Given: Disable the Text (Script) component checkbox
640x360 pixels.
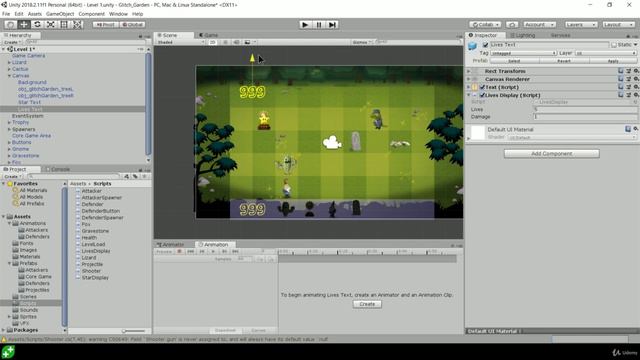Looking at the screenshot, I should pos(482,87).
